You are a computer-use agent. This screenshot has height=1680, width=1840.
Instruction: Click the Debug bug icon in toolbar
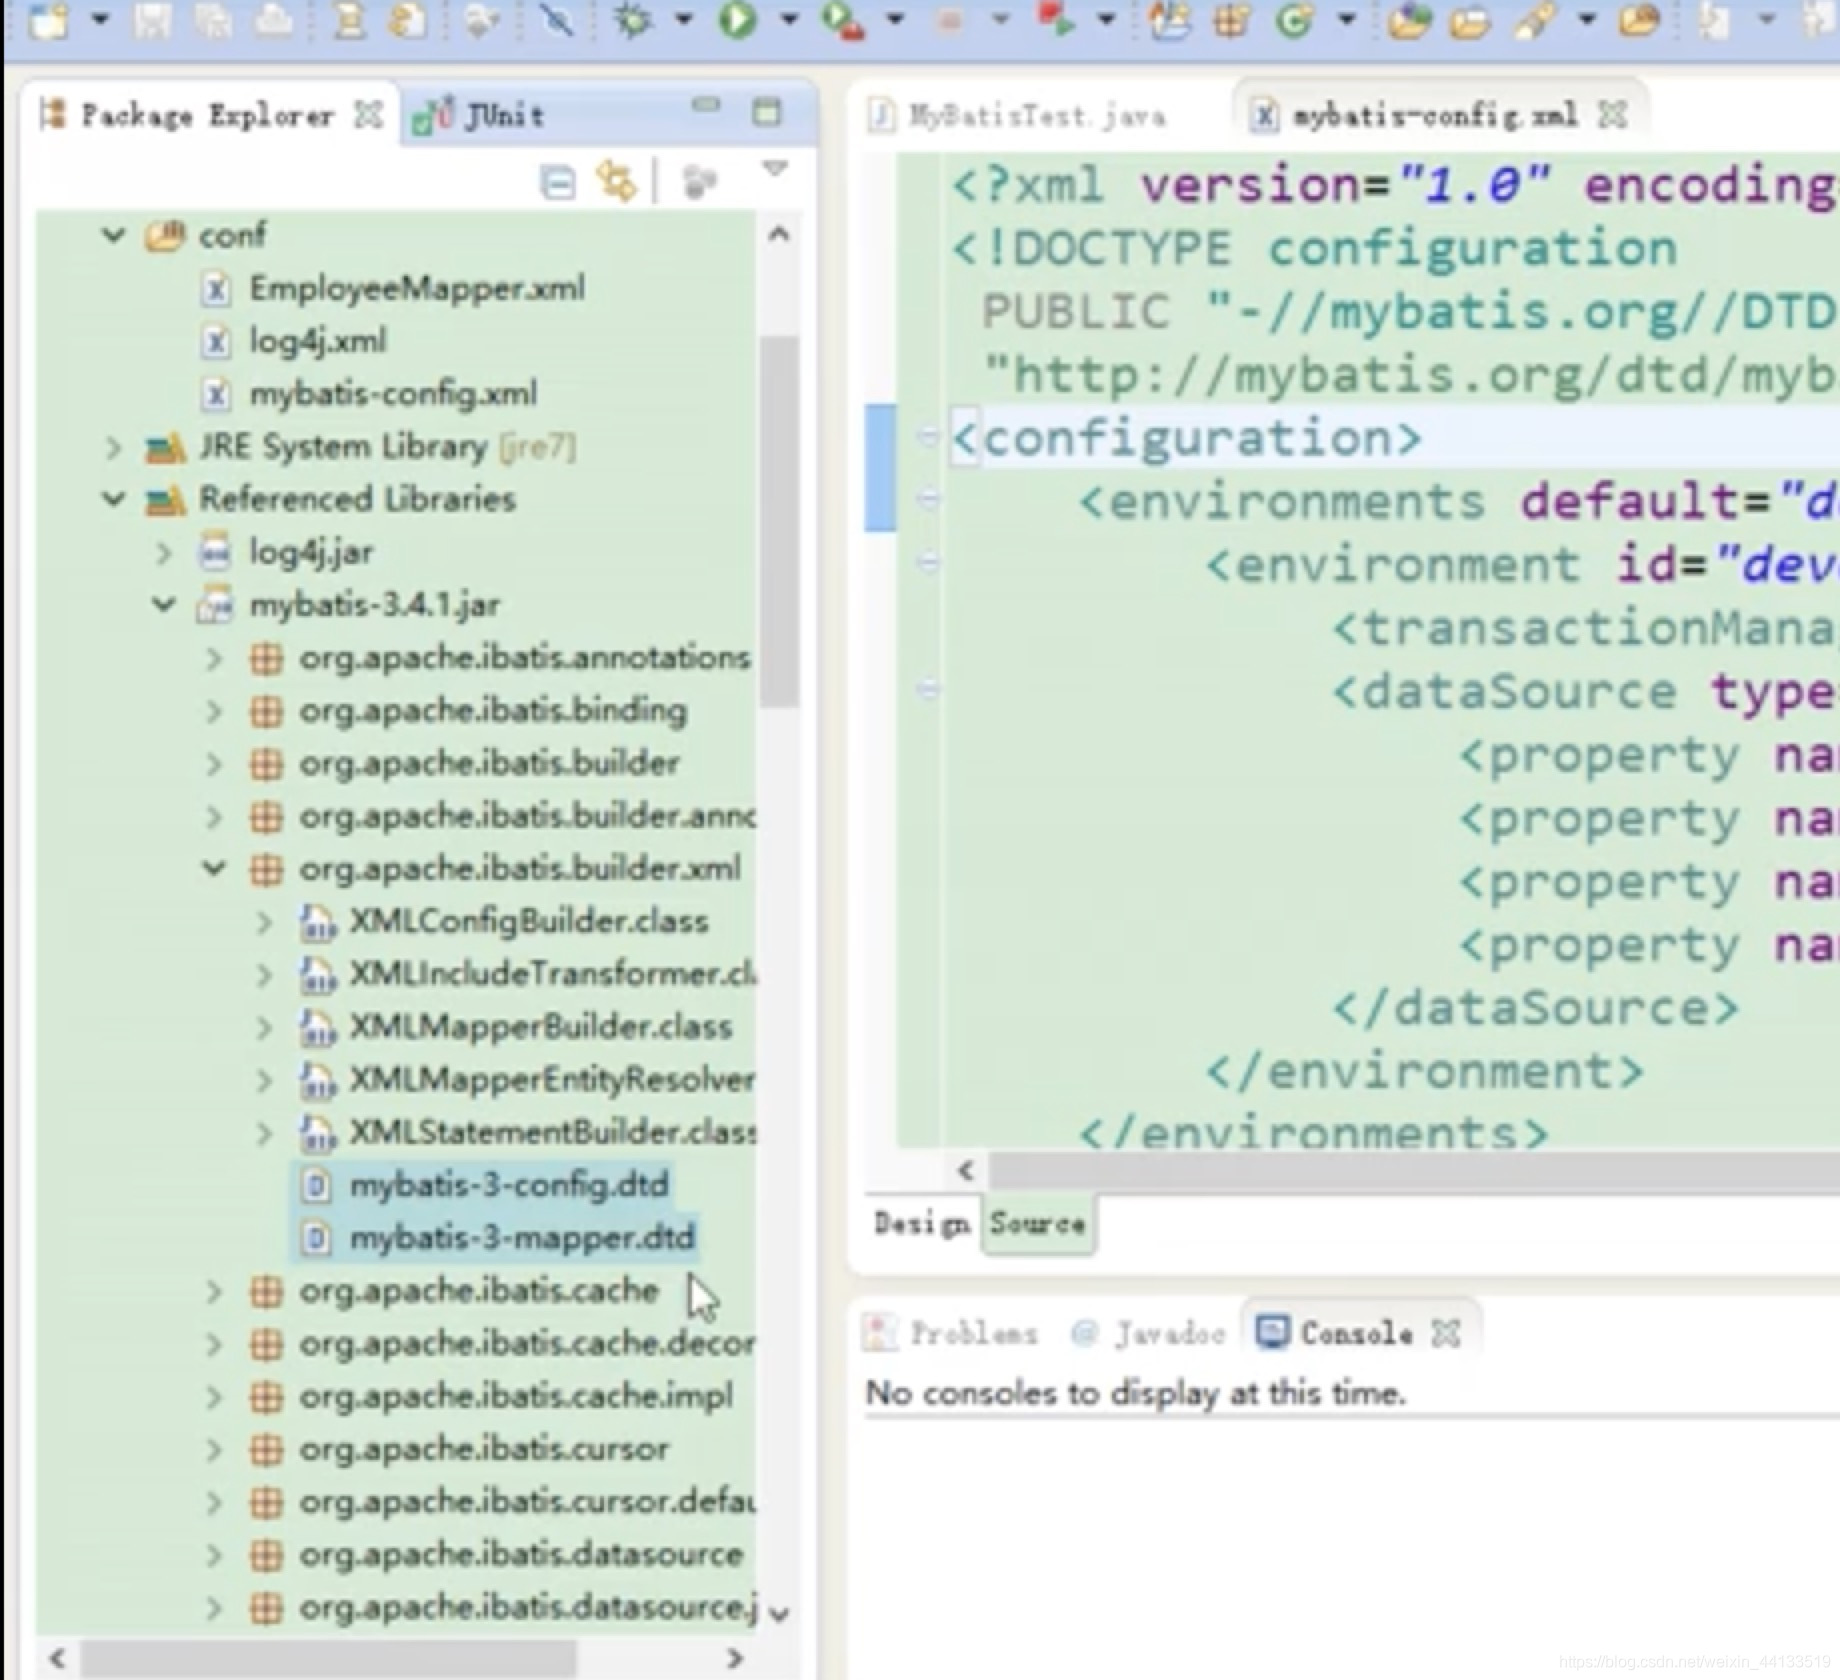tap(632, 20)
